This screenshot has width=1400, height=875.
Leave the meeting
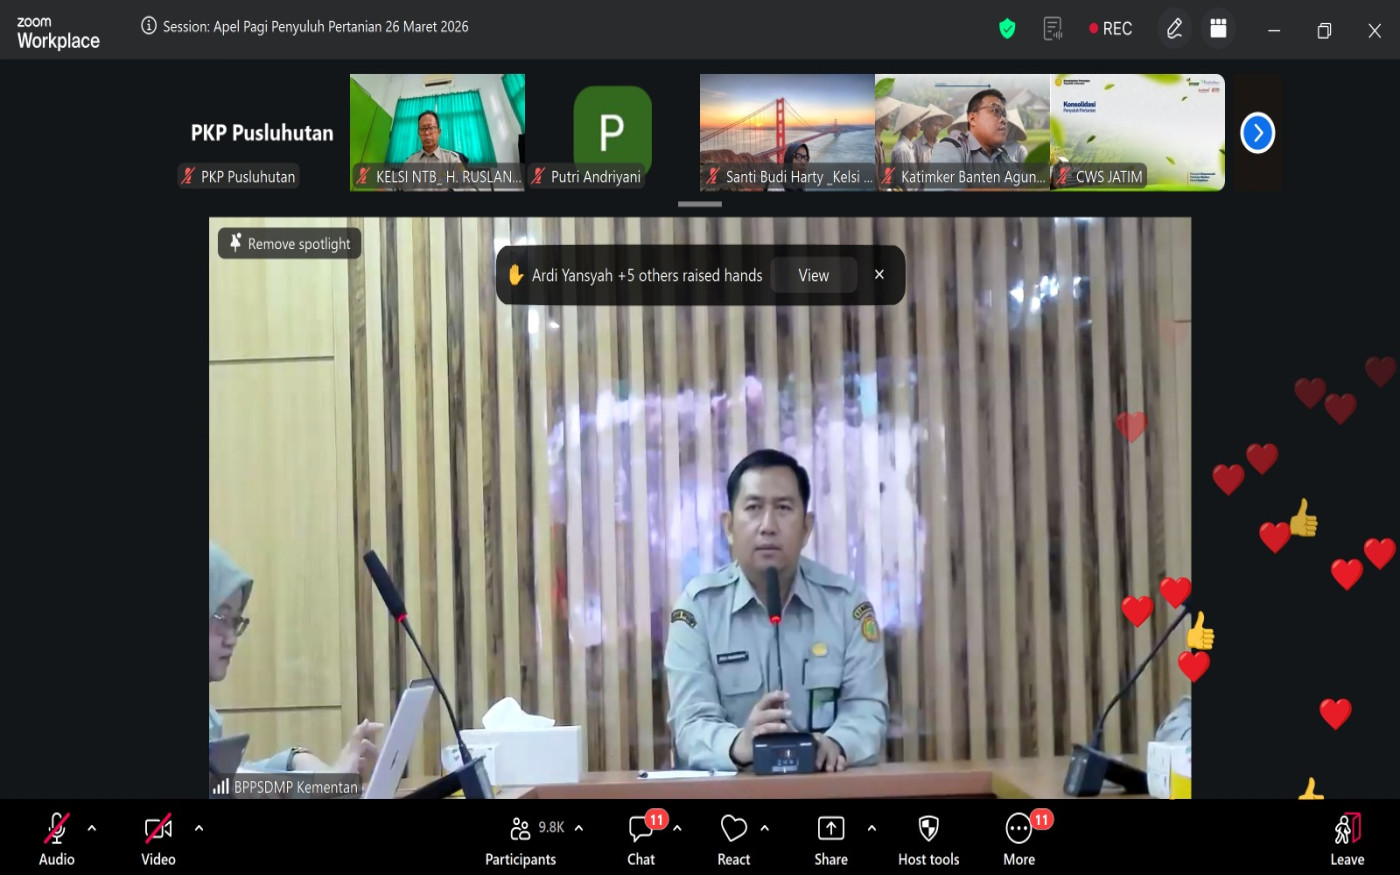coord(1346,840)
